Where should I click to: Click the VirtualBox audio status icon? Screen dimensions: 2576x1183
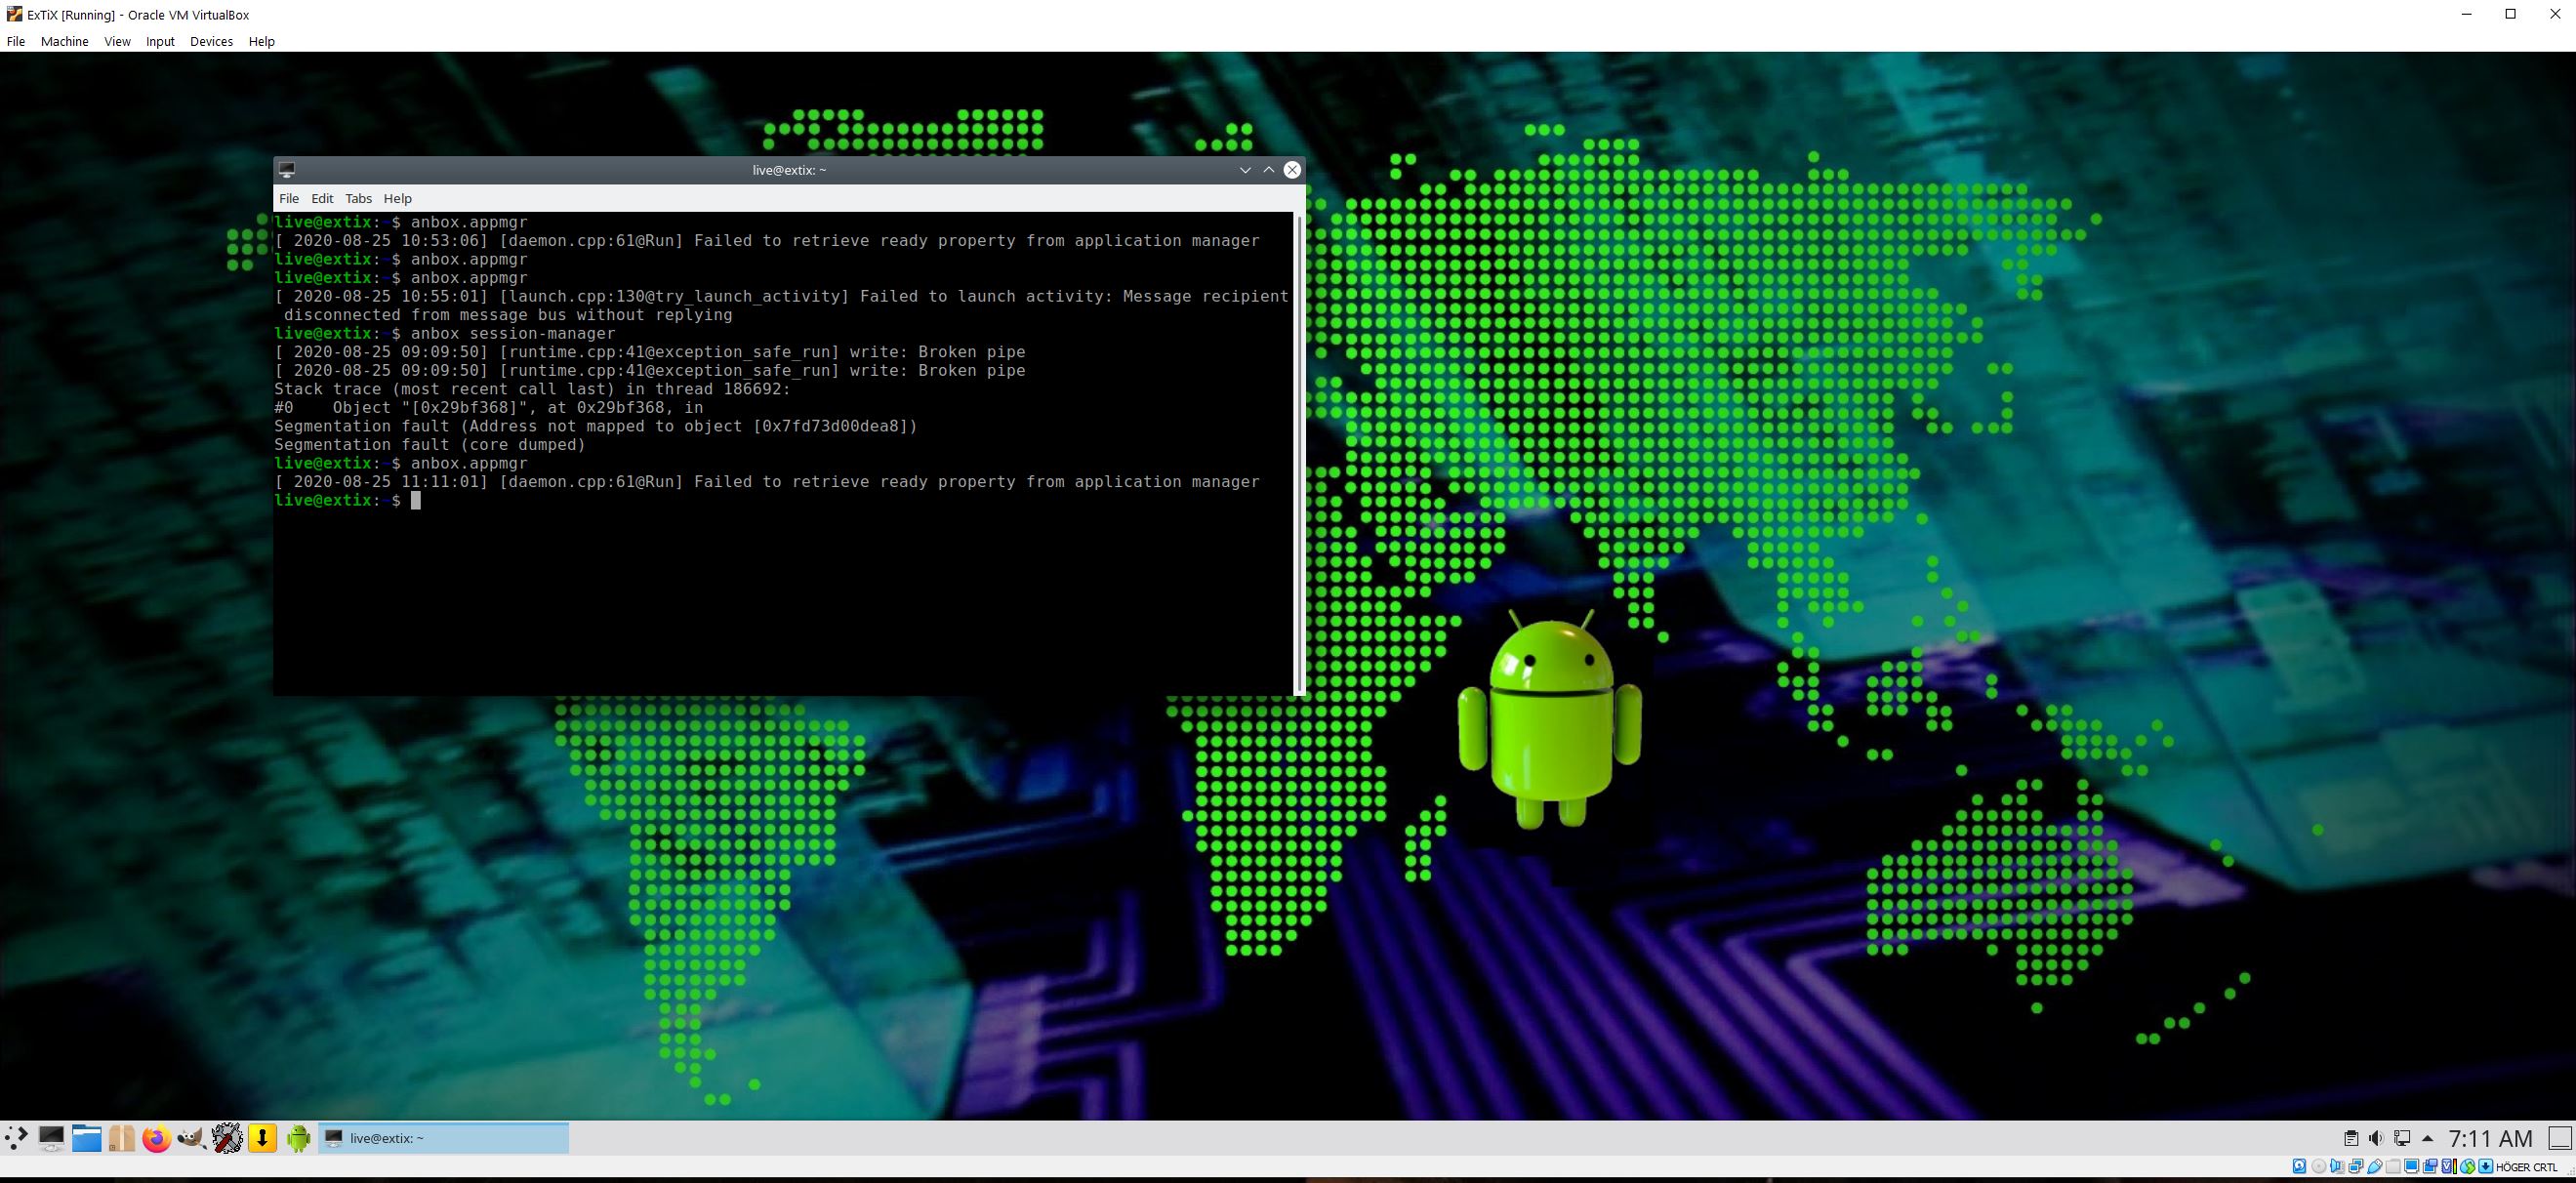(x=2338, y=1166)
